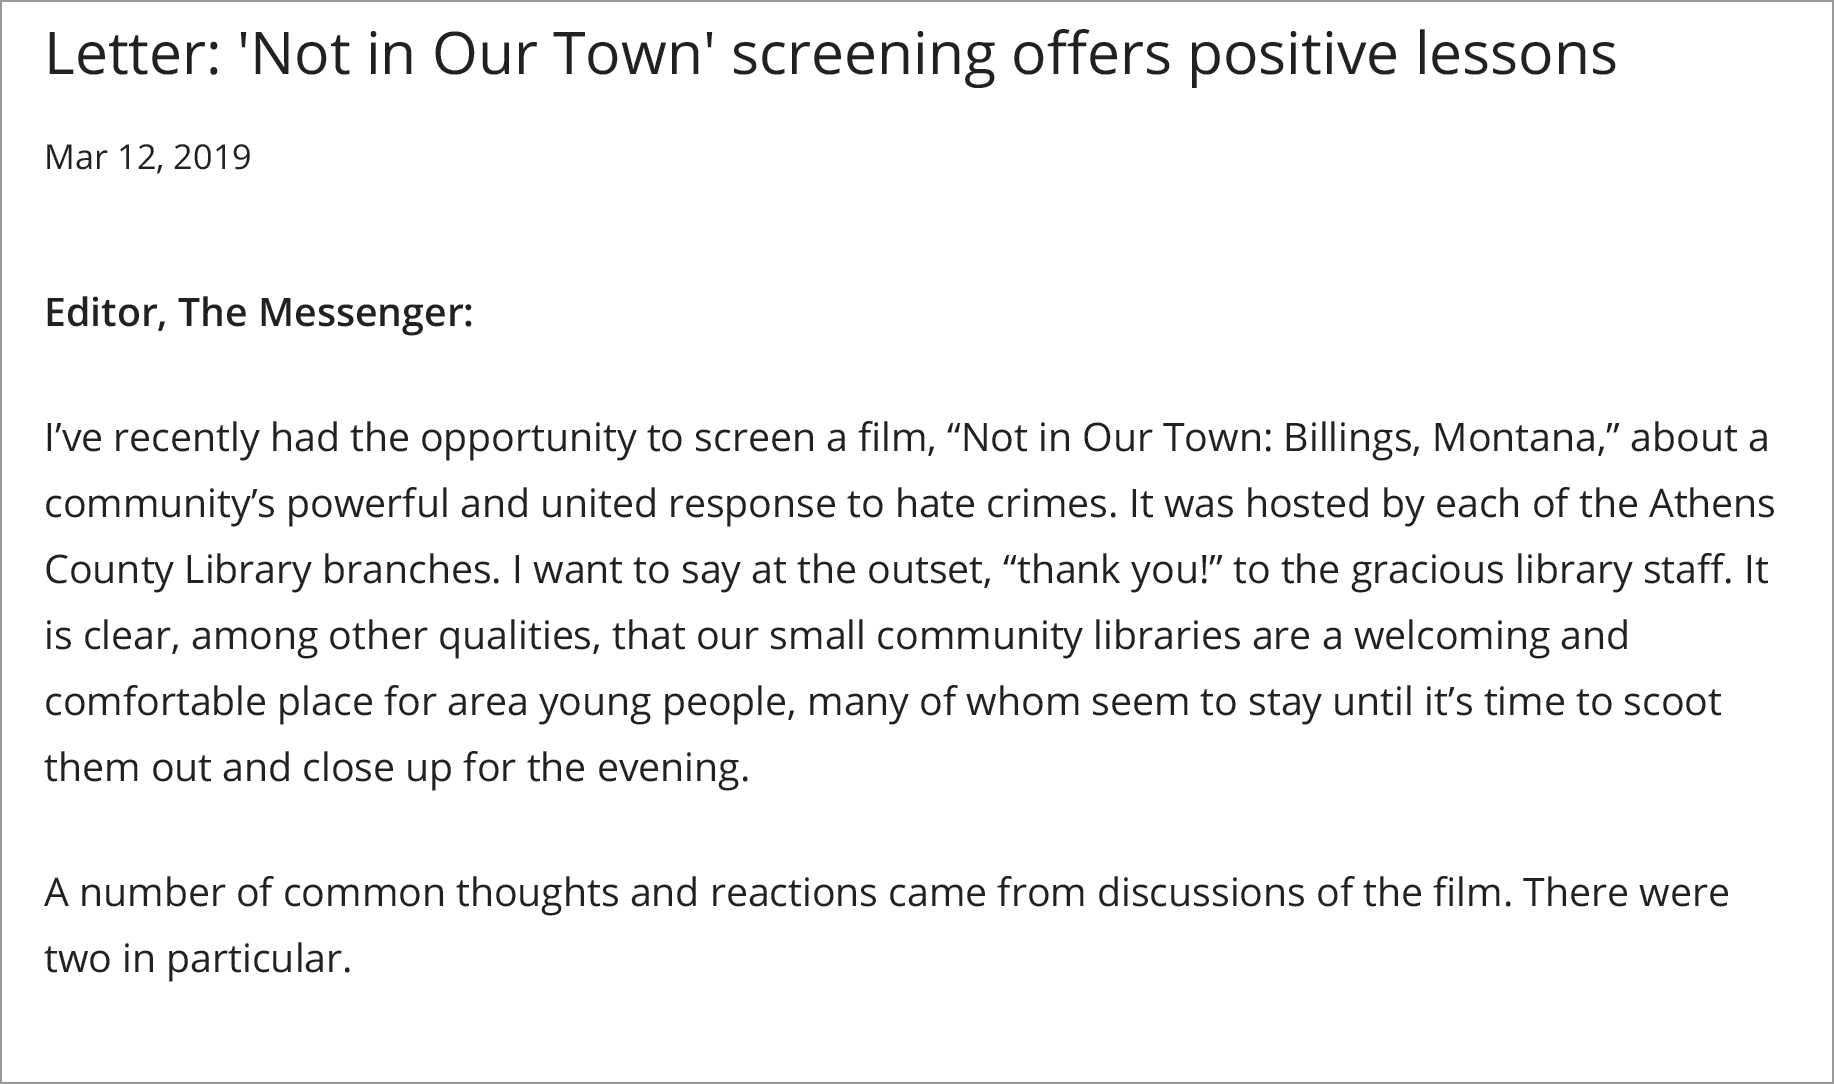Screen dimensions: 1834x1084
Task: Click the phrase 'close up for the evening'
Action: (525, 767)
